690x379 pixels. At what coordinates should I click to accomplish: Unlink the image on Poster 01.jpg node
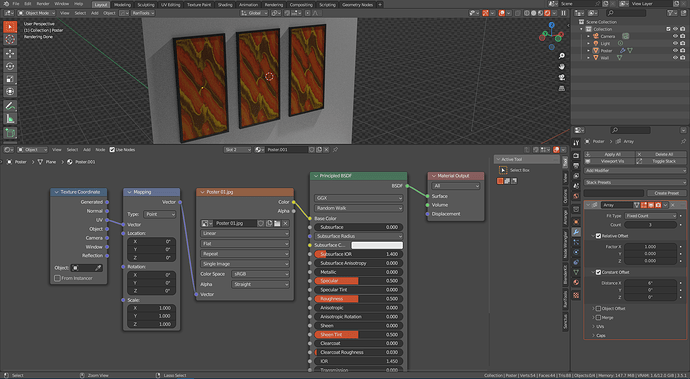[285, 223]
